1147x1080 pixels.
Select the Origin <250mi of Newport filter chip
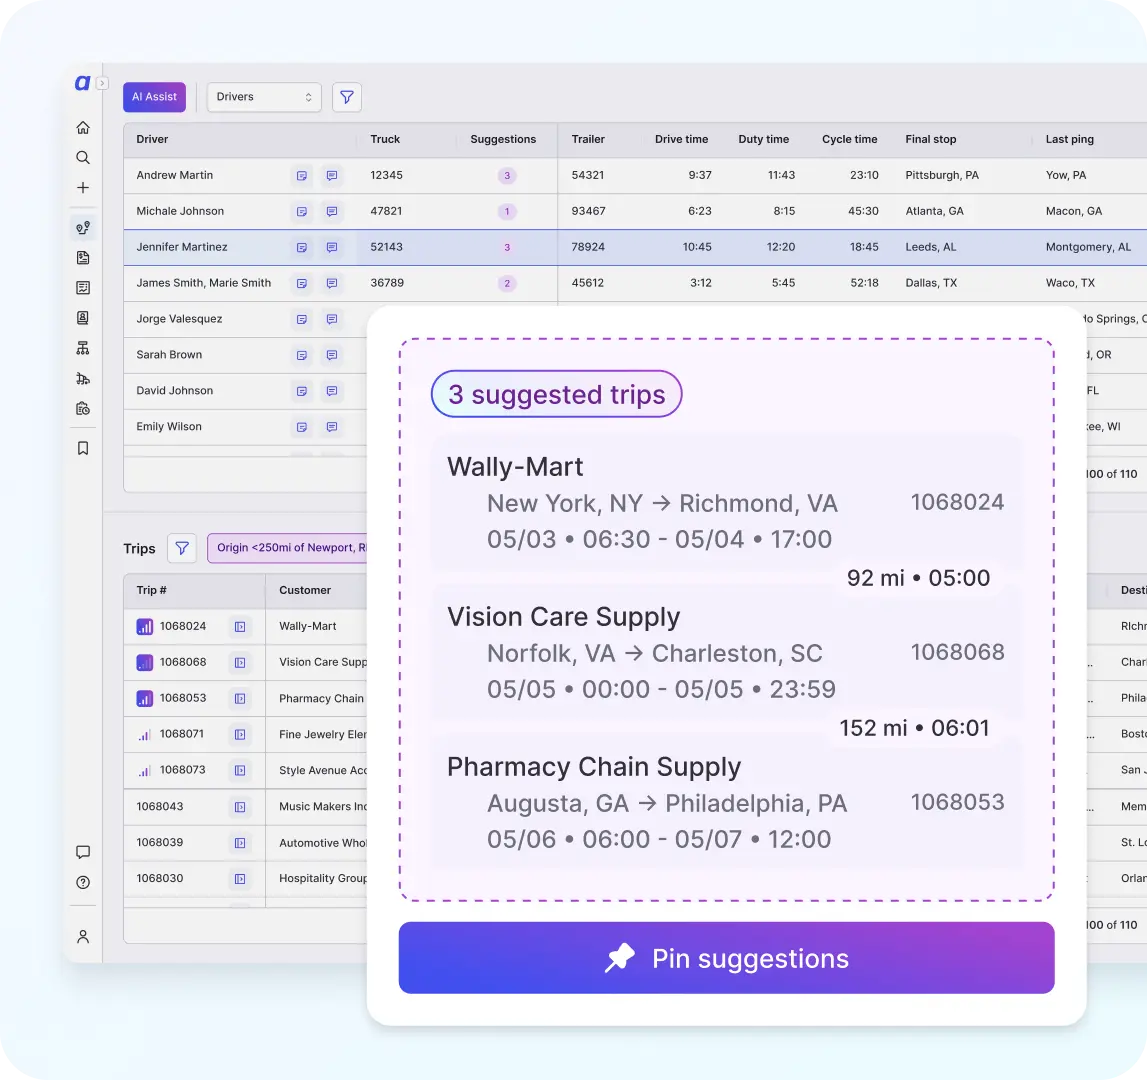click(x=287, y=548)
